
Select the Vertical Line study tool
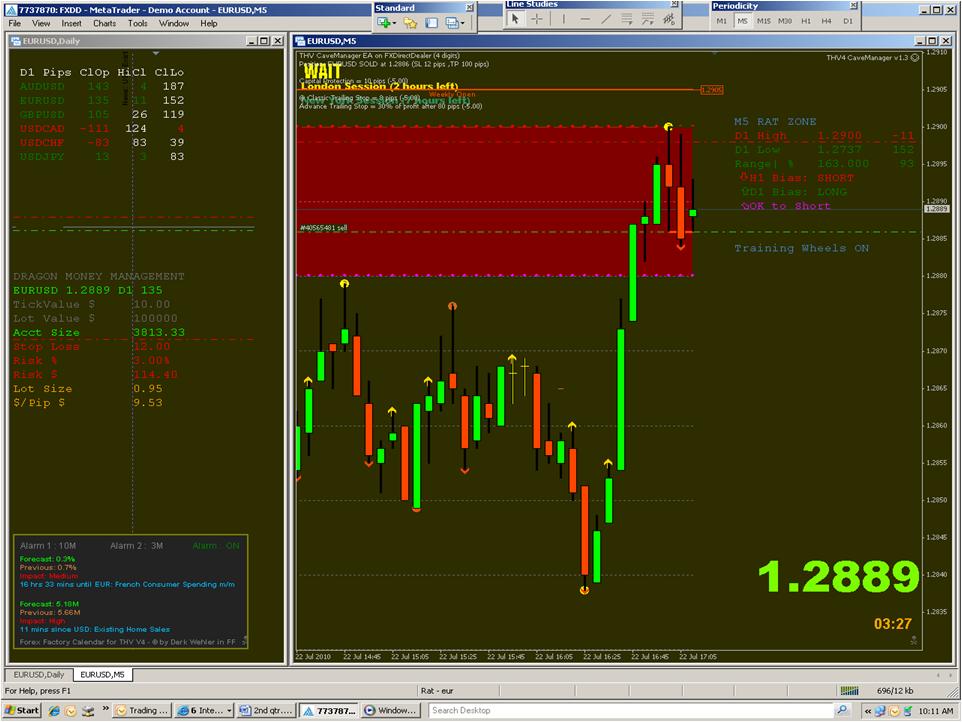coord(563,19)
